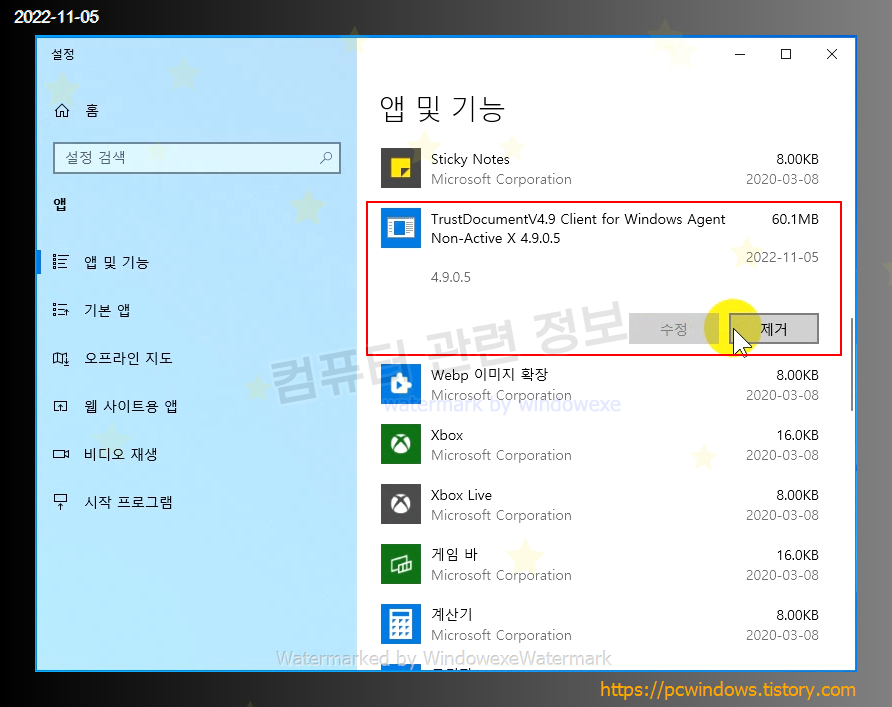Image resolution: width=892 pixels, height=707 pixels.
Task: Maximize the 설정 window
Action: pyautogui.click(x=786, y=54)
